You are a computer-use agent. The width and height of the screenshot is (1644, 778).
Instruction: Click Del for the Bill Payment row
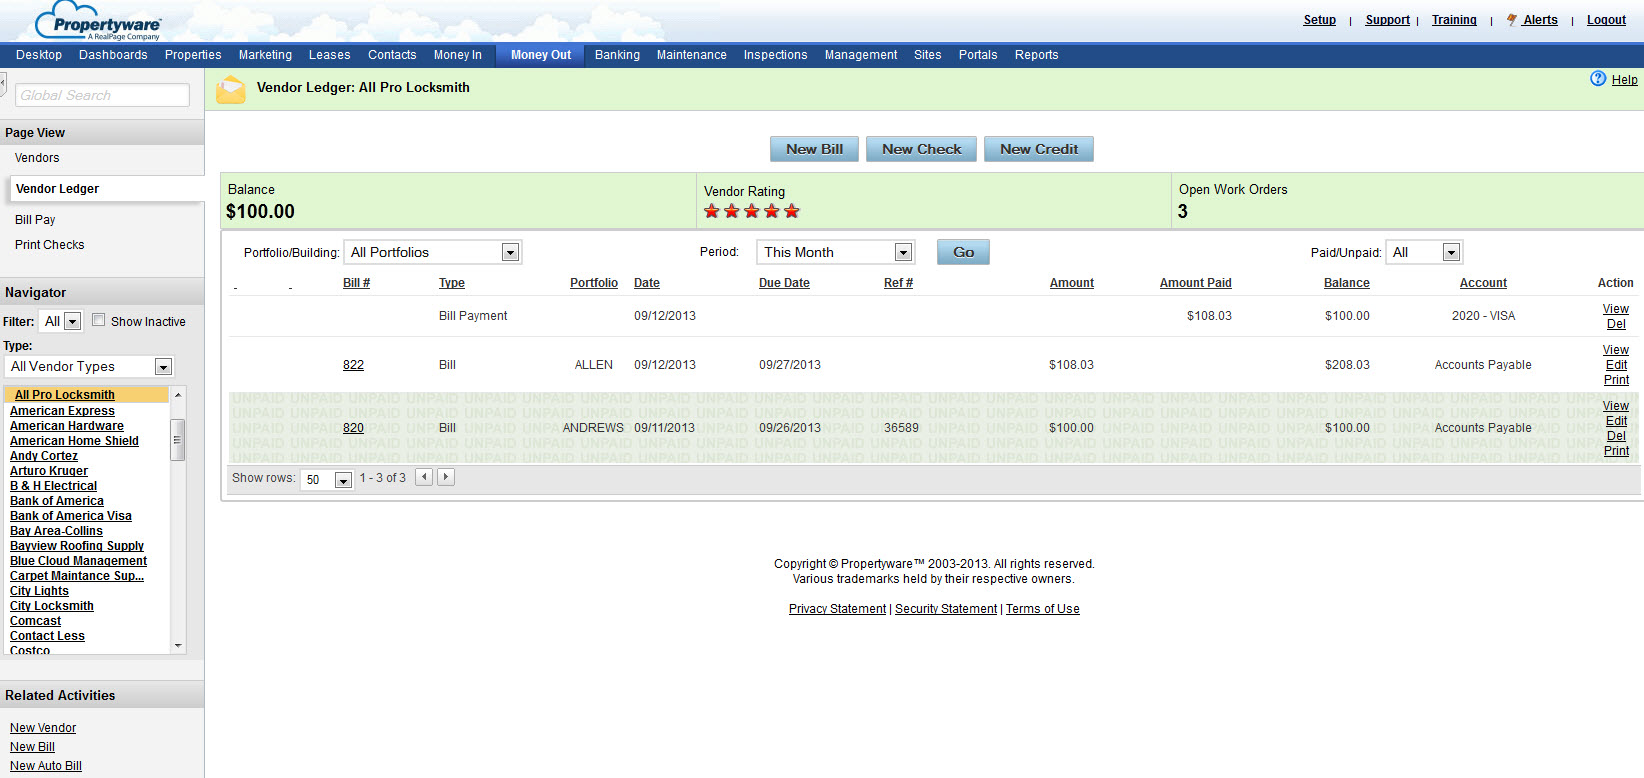[1616, 324]
